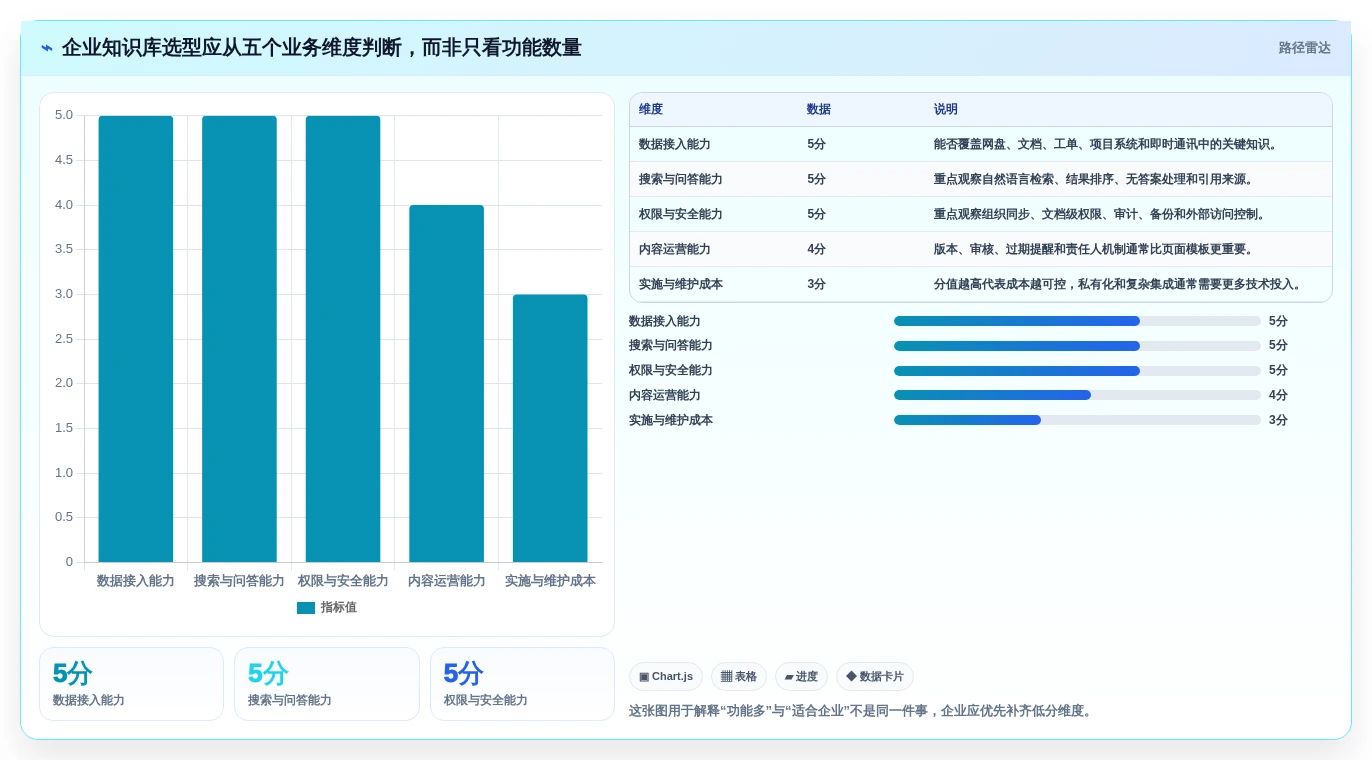Click the 3分 score in the table
1372x760 pixels.
click(817, 284)
